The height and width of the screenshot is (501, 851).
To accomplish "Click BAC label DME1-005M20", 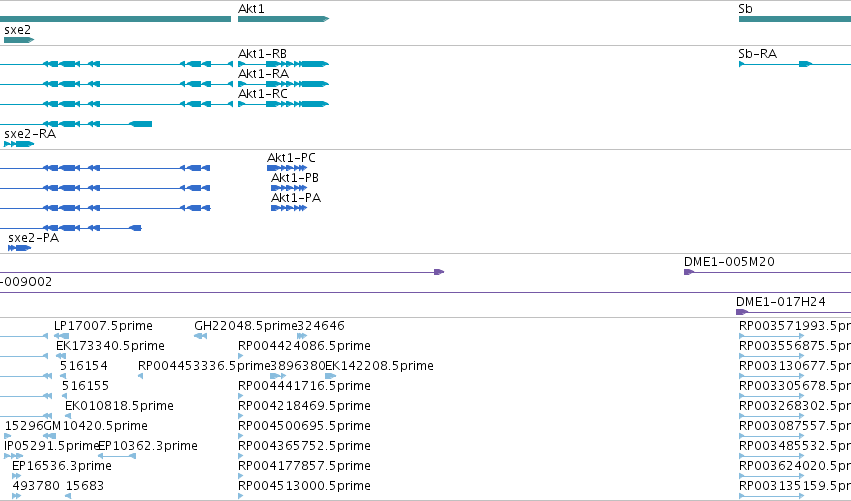I will (x=729, y=262).
